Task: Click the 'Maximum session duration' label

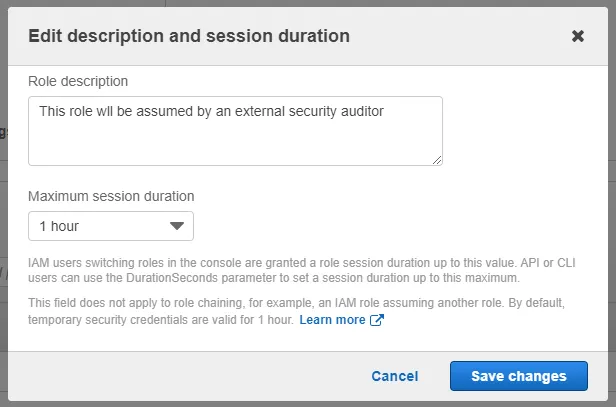Action: click(111, 196)
